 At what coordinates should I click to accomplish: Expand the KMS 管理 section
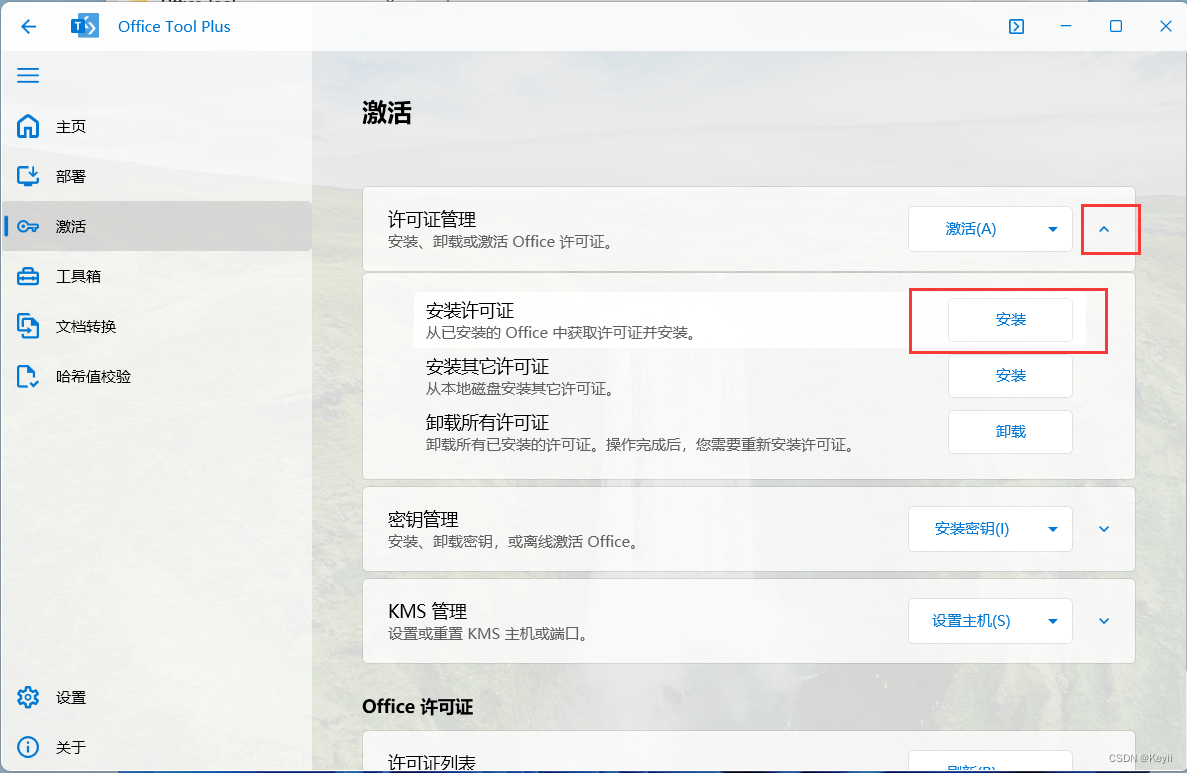click(x=1103, y=620)
